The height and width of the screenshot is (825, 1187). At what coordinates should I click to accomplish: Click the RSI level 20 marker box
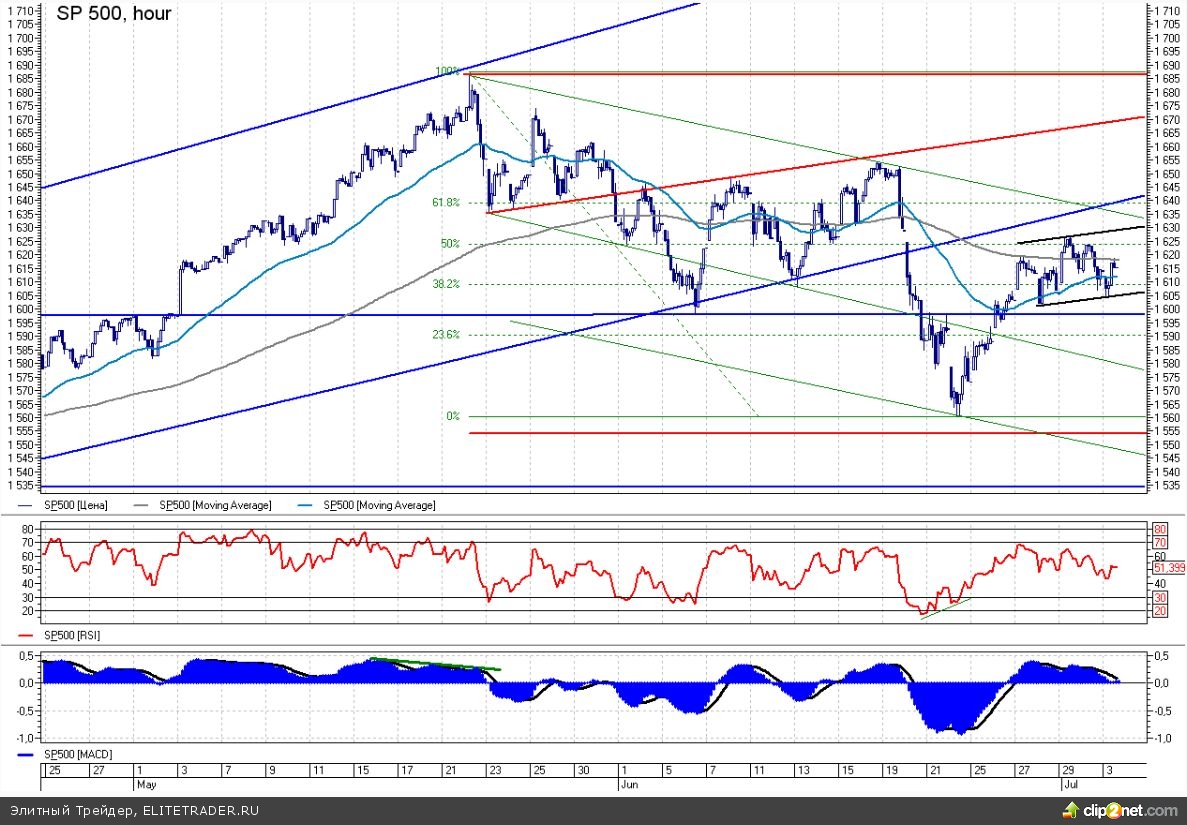(x=1160, y=610)
